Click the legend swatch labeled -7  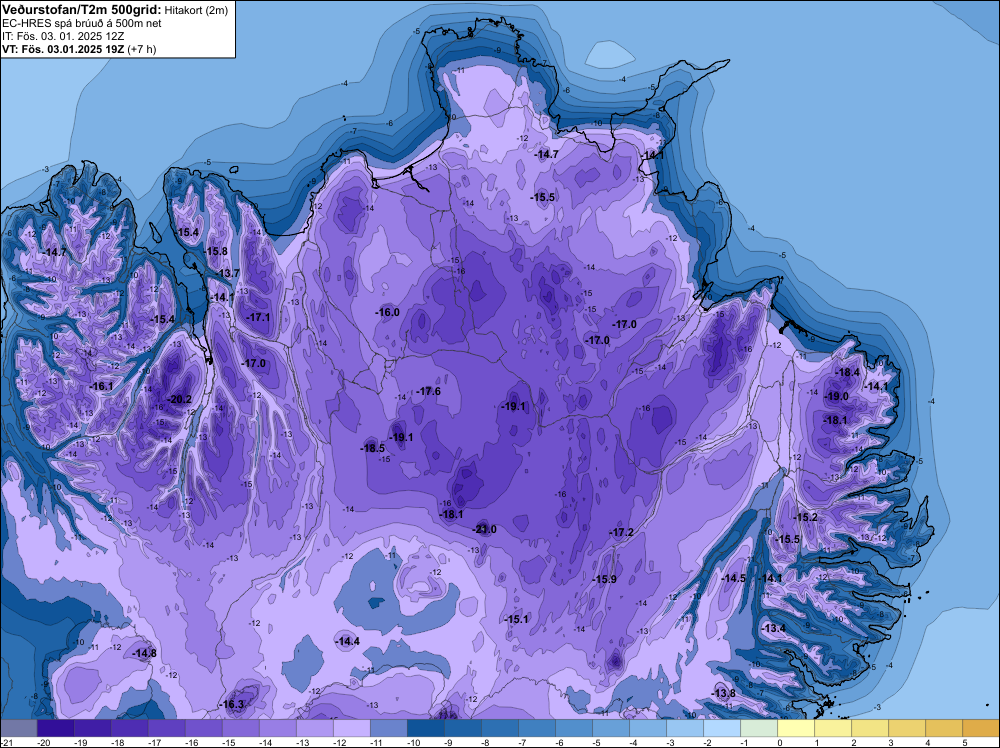(x=536, y=728)
